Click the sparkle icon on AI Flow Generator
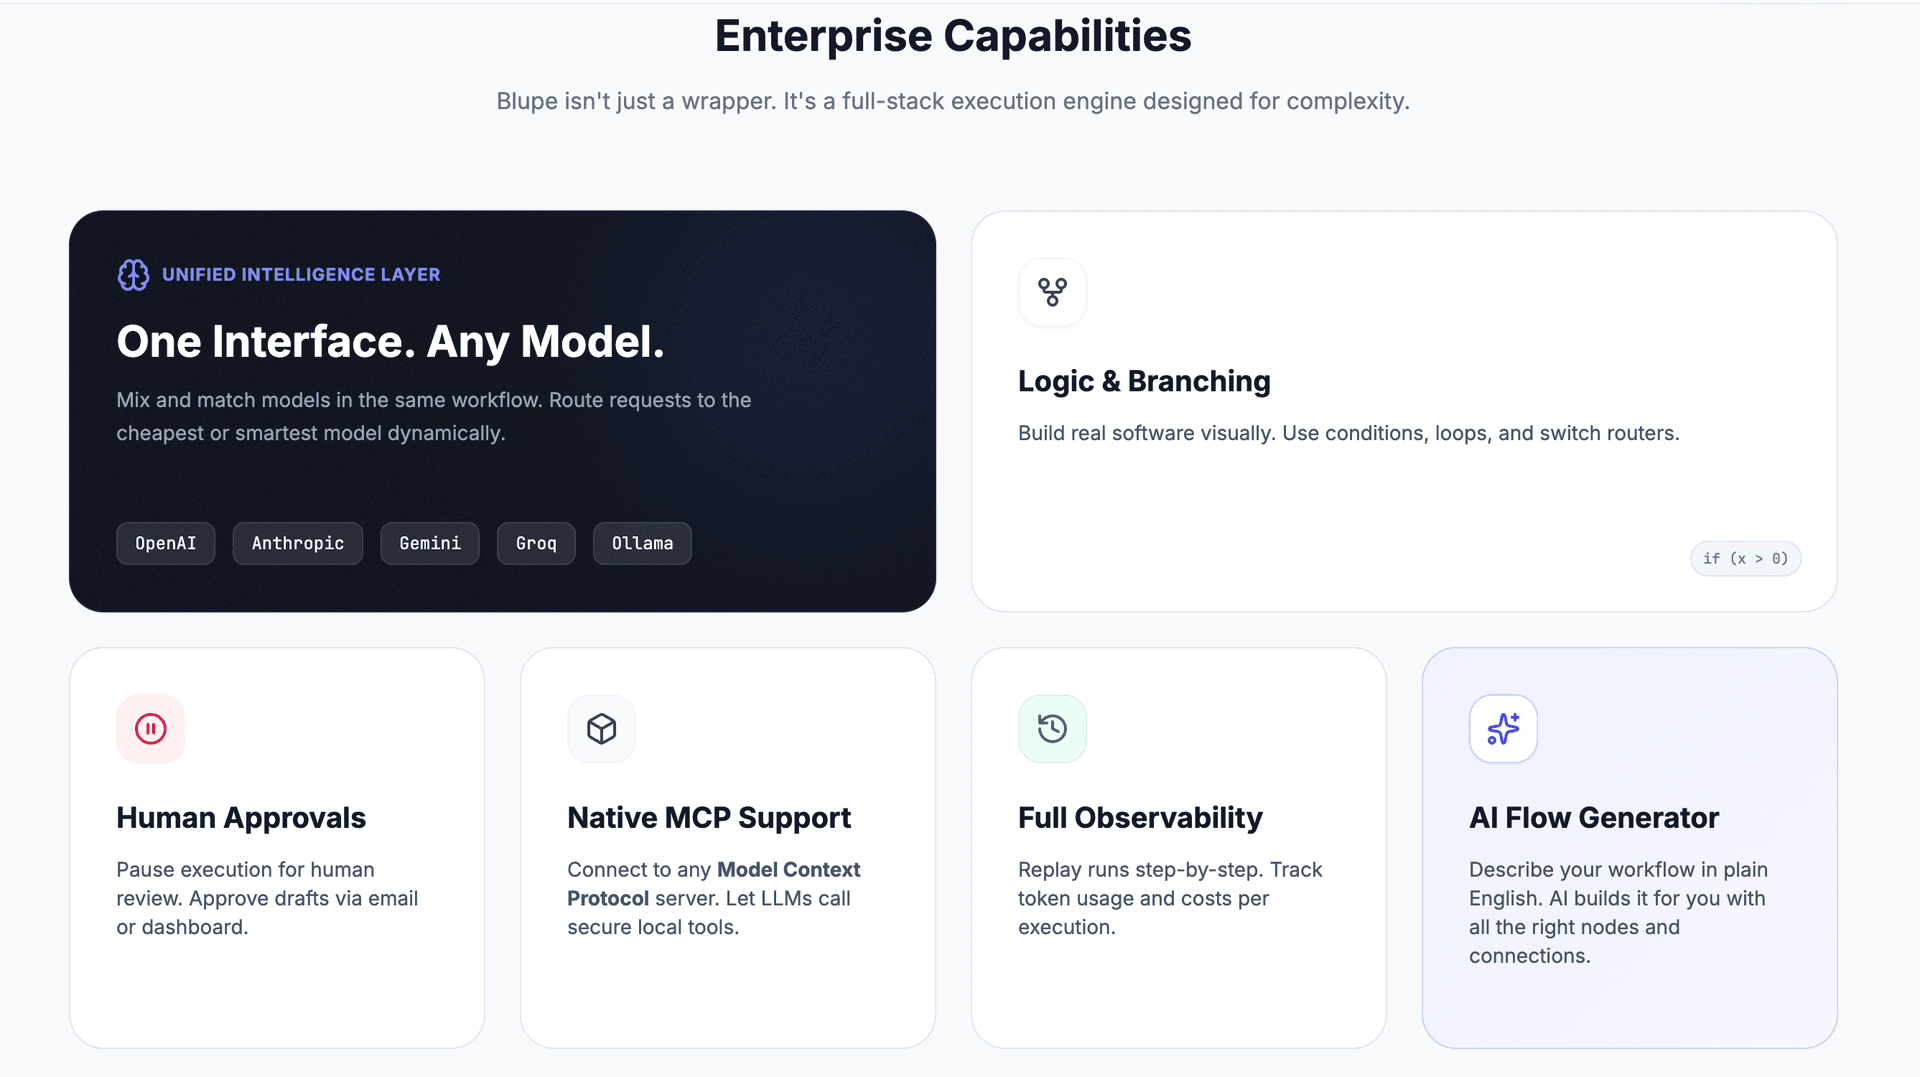Viewport: 1920px width, 1077px height. [1503, 728]
